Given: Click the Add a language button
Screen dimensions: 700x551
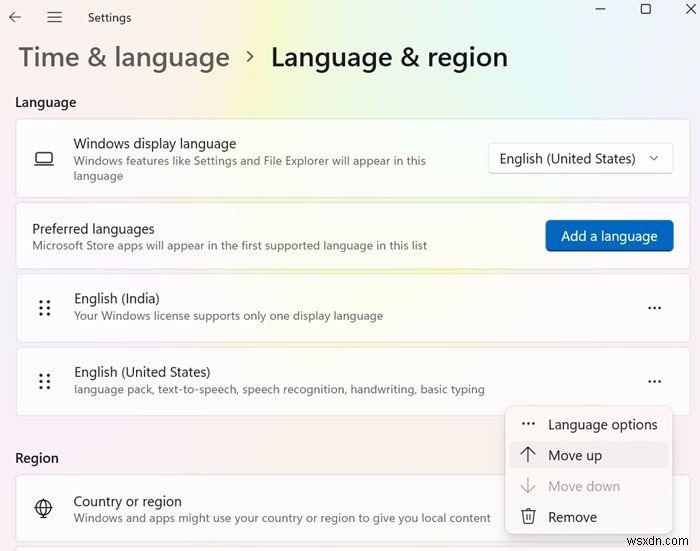Looking at the screenshot, I should pyautogui.click(x=609, y=236).
